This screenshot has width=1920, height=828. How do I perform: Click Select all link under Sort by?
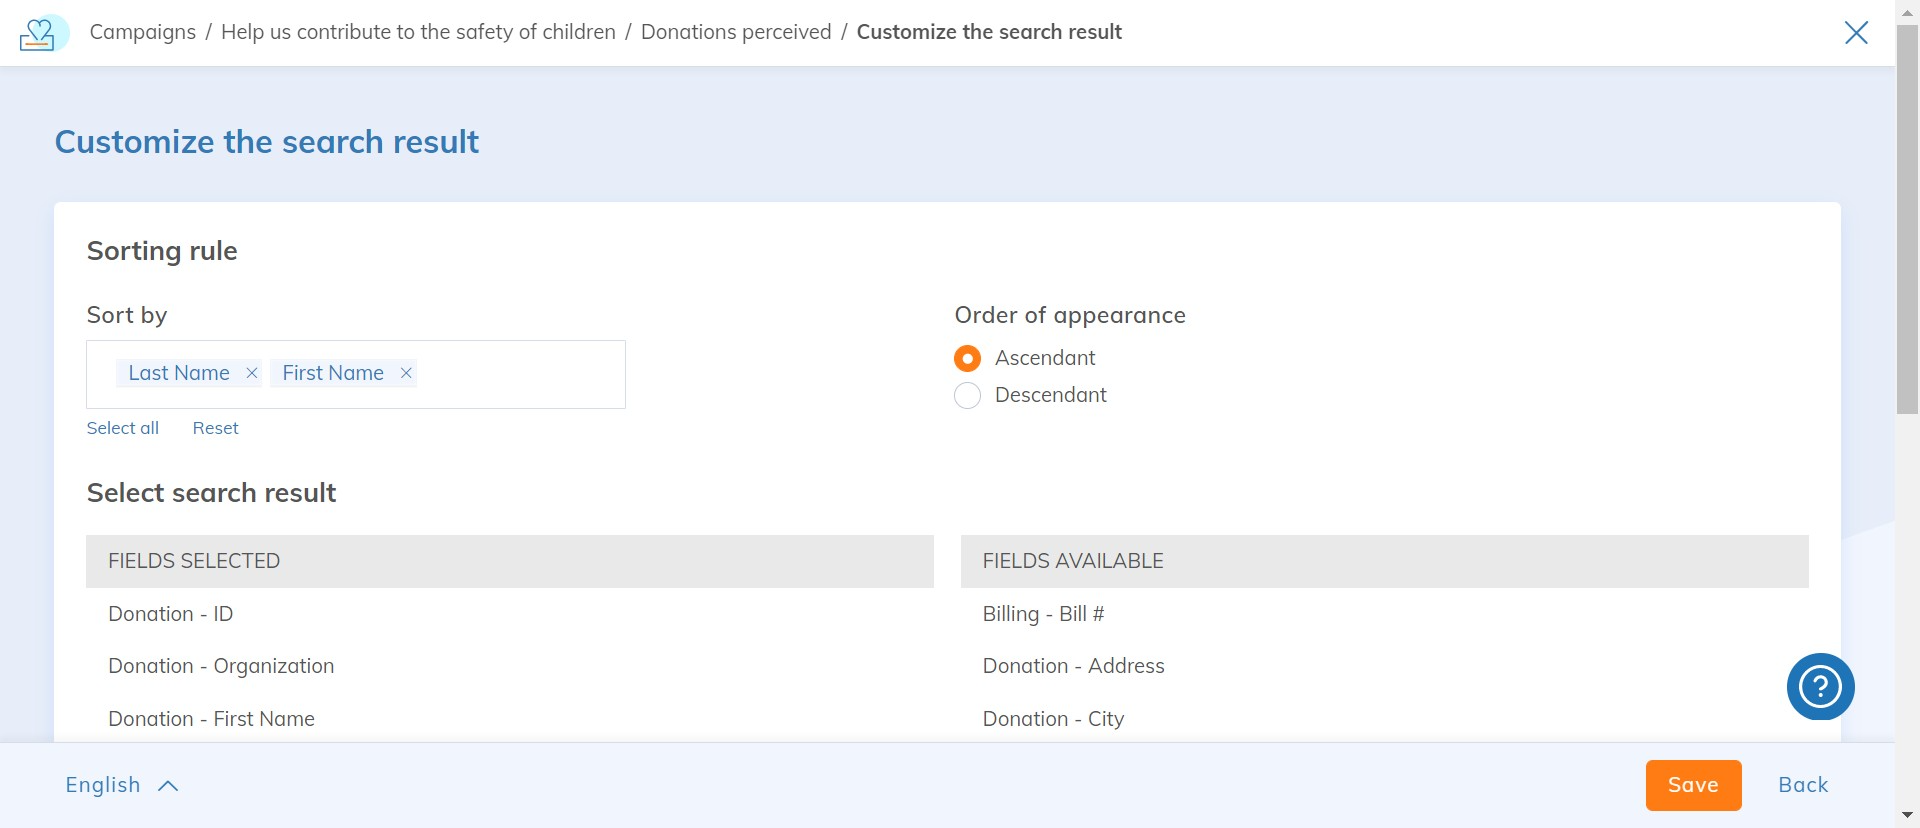click(x=123, y=428)
